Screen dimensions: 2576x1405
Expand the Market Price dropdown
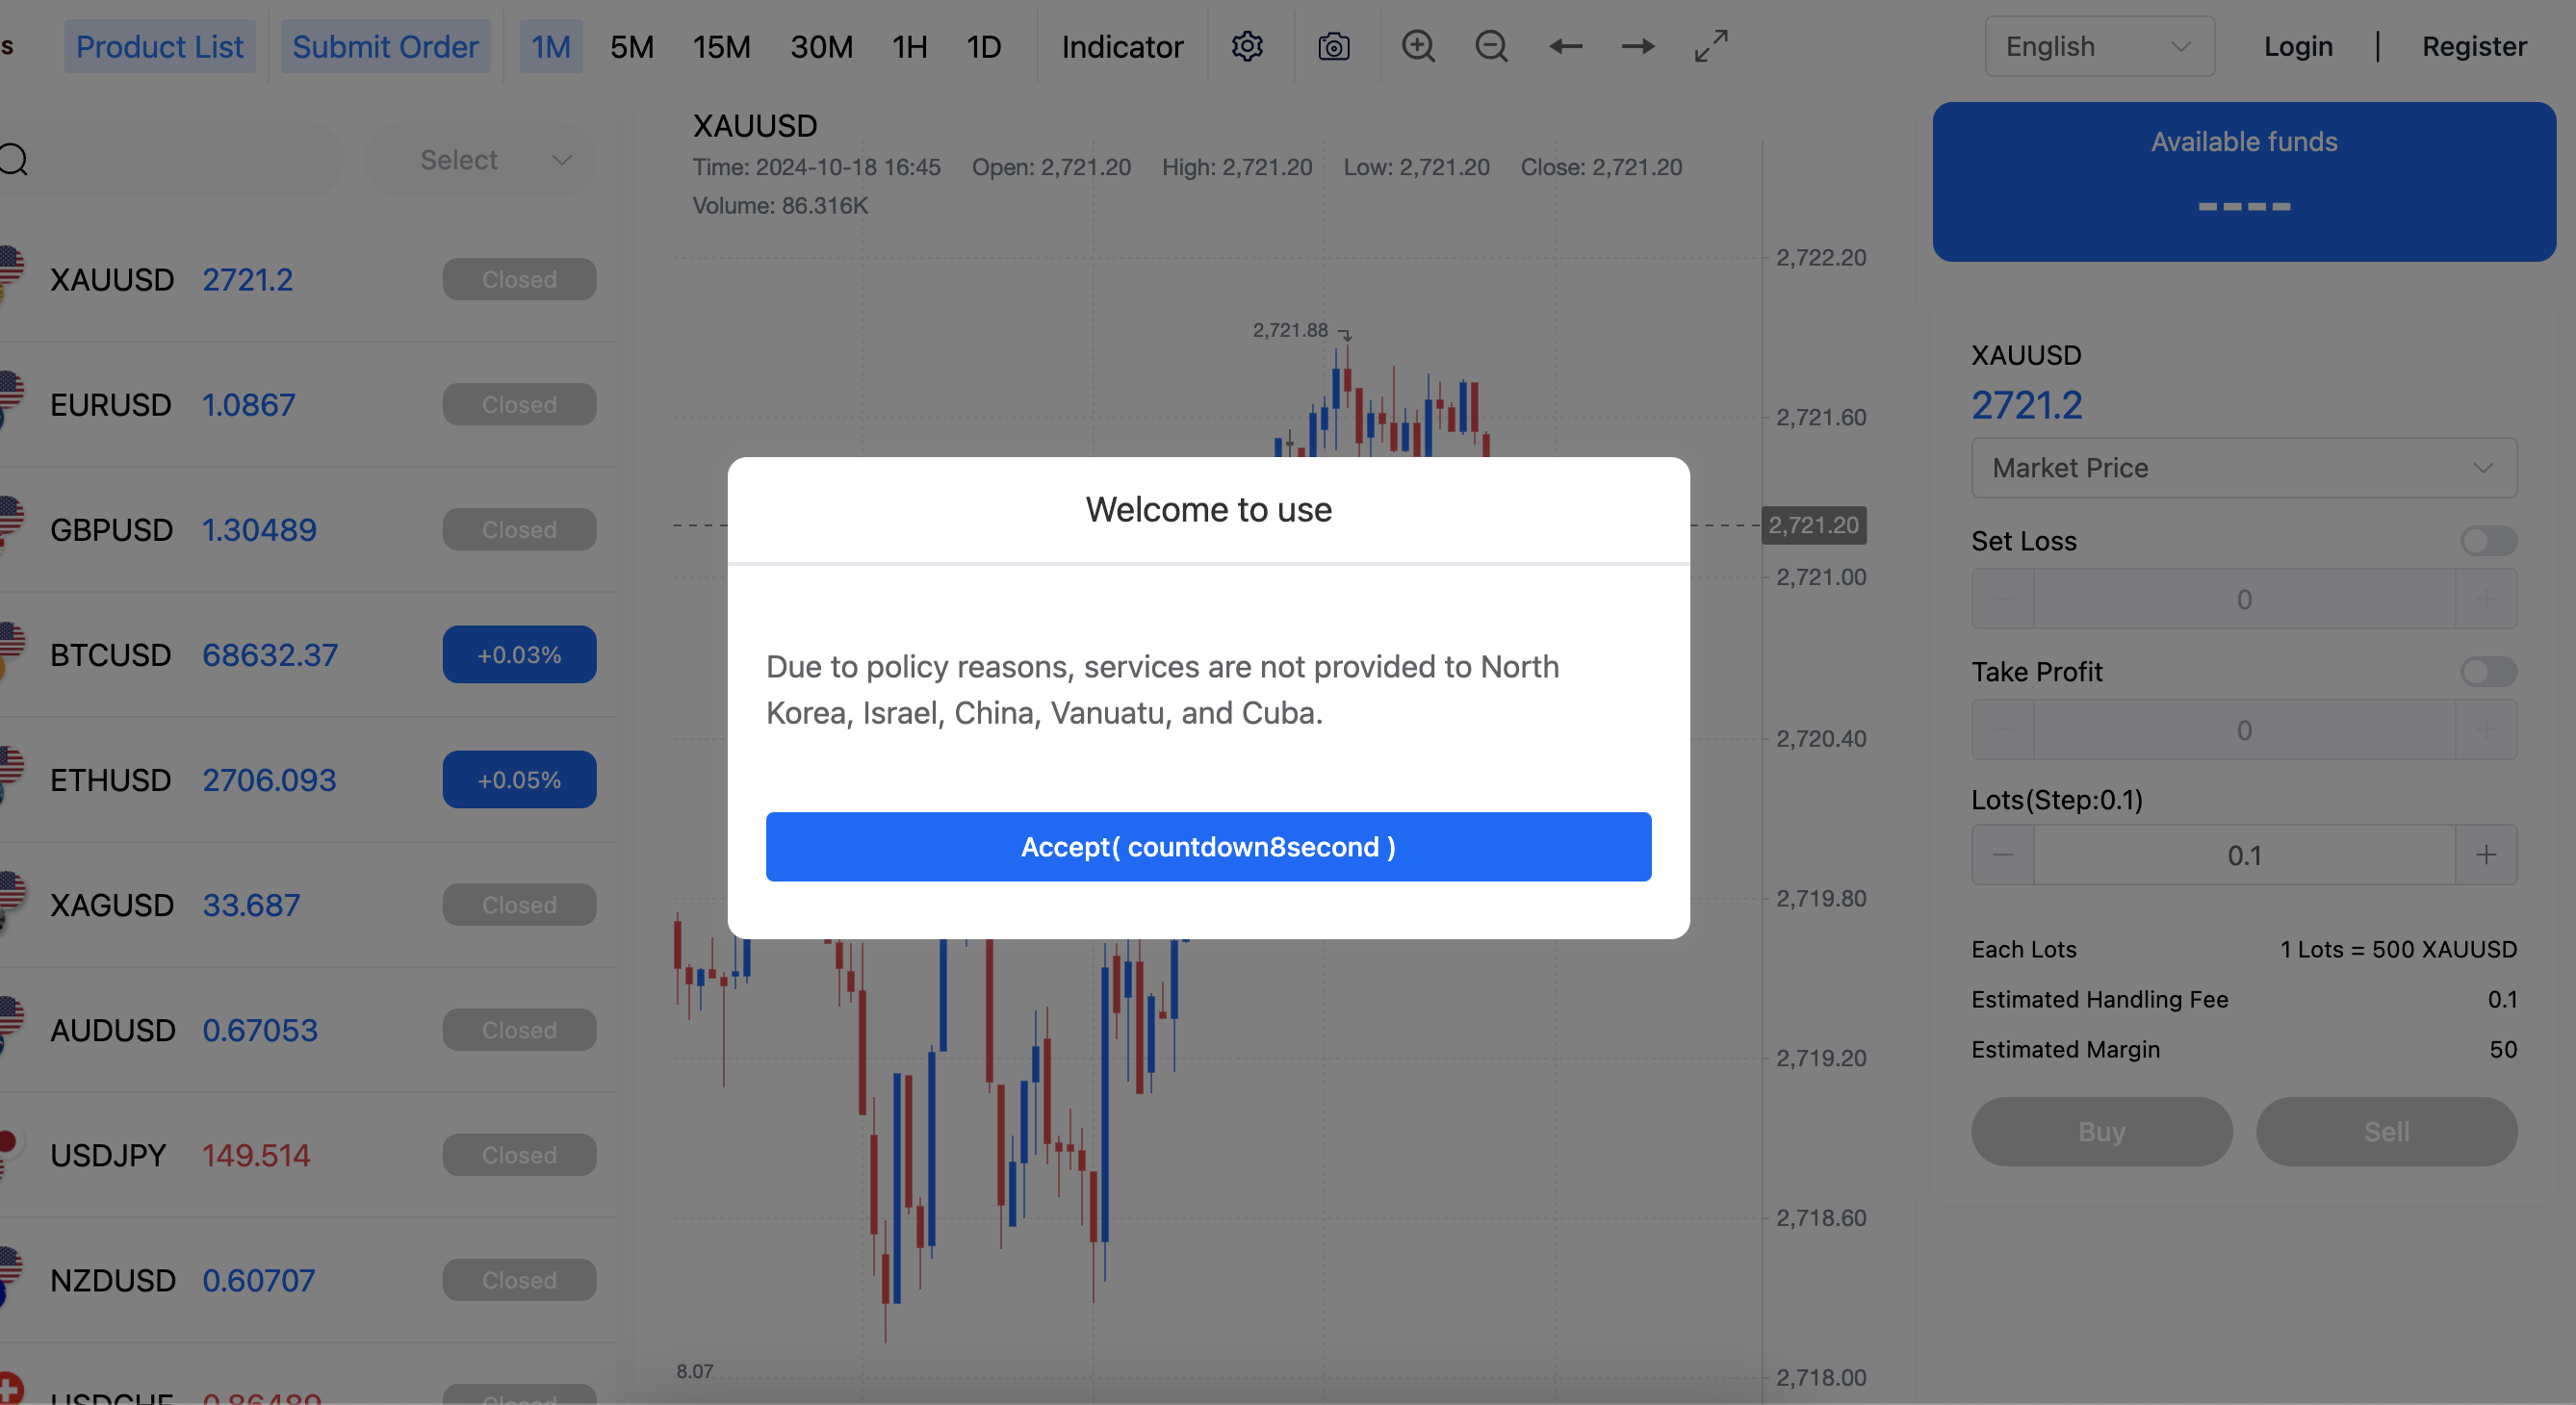pos(2243,468)
